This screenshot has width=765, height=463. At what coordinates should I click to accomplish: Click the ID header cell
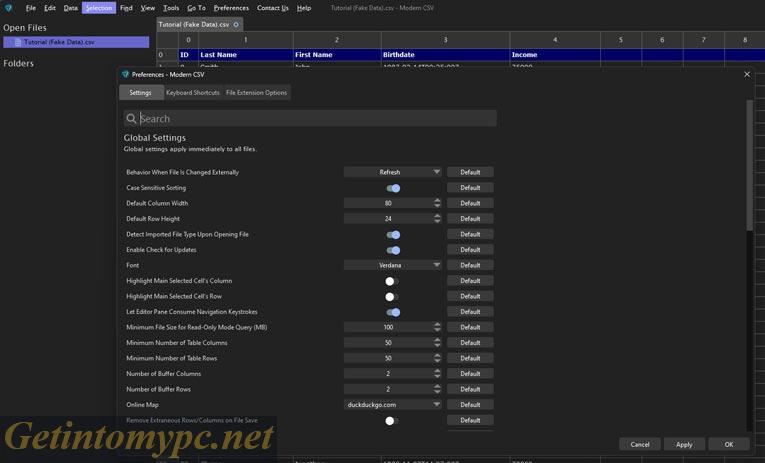[x=188, y=55]
